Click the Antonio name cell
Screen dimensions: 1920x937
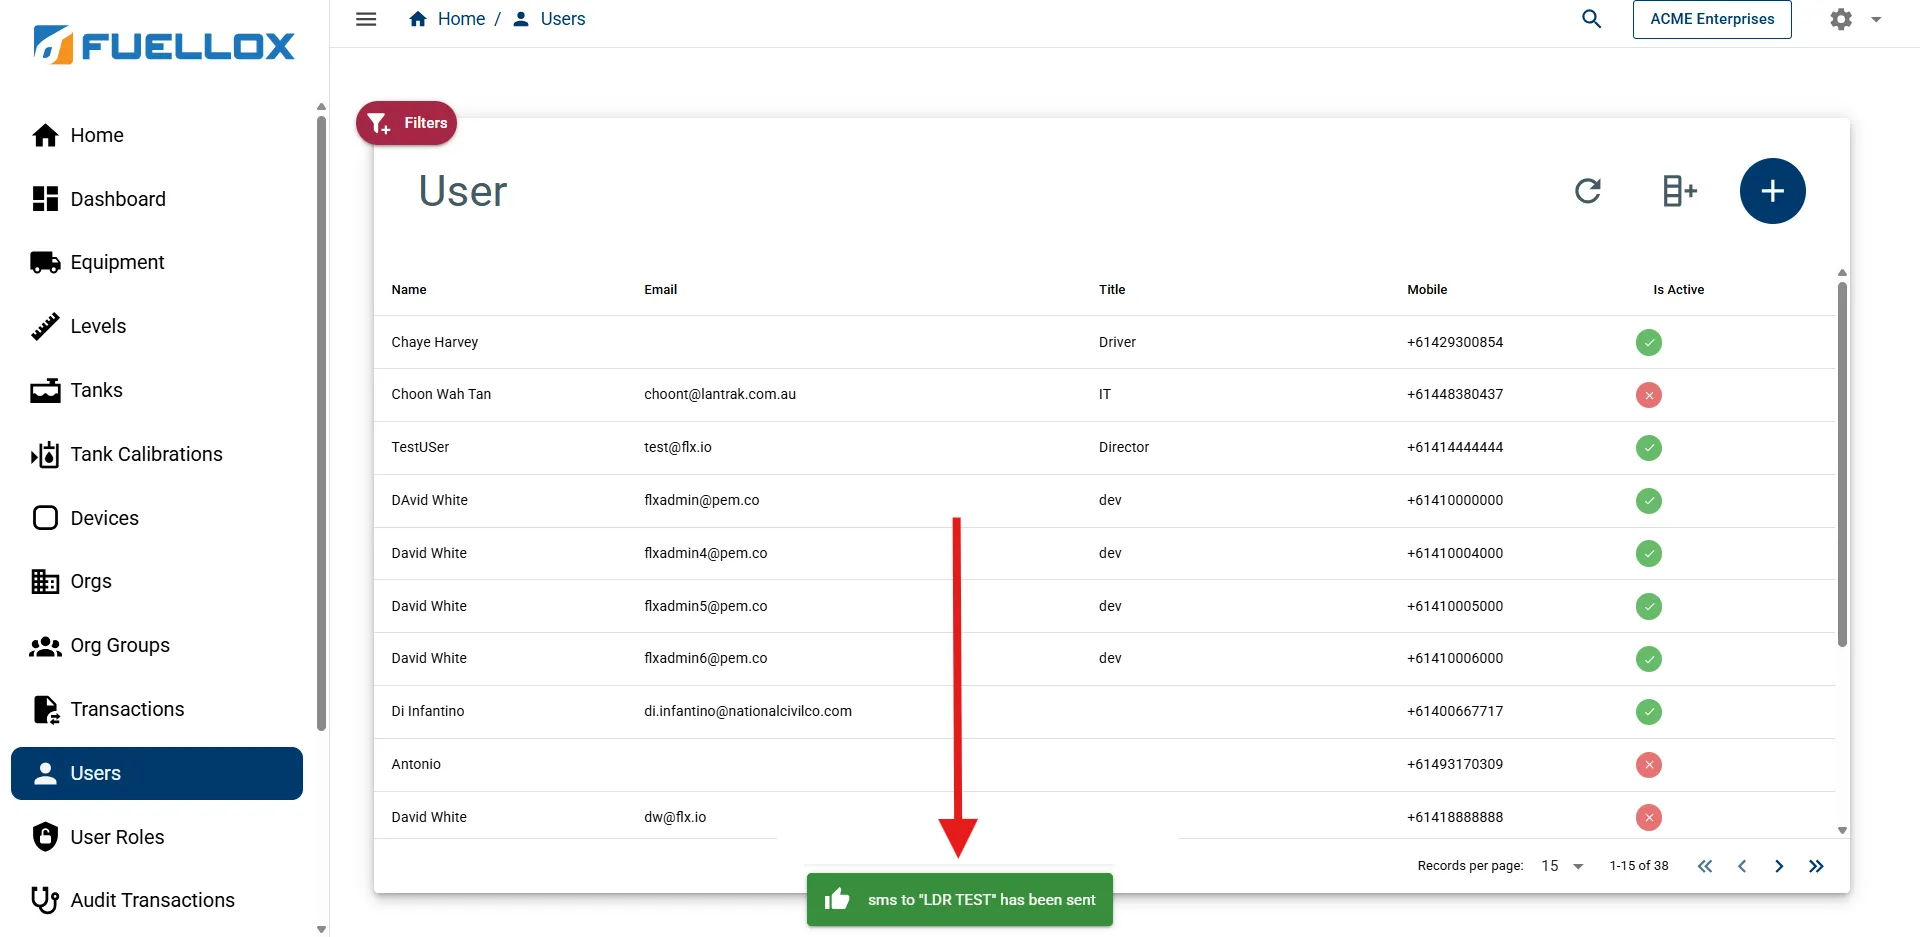(416, 764)
